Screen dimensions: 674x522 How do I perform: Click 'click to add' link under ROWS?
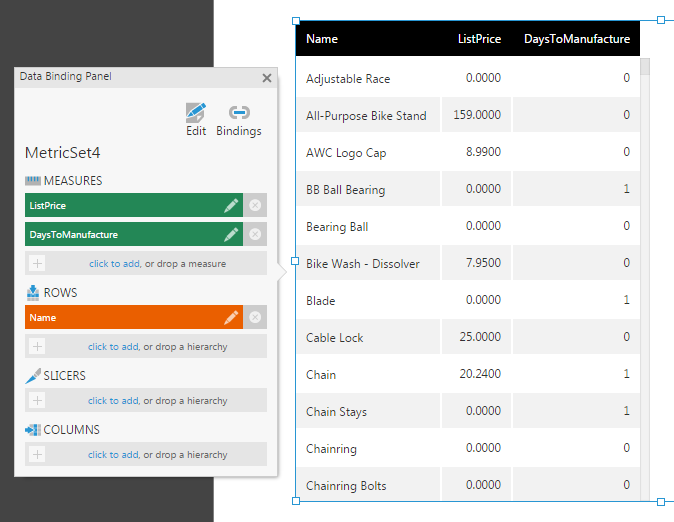coord(113,347)
